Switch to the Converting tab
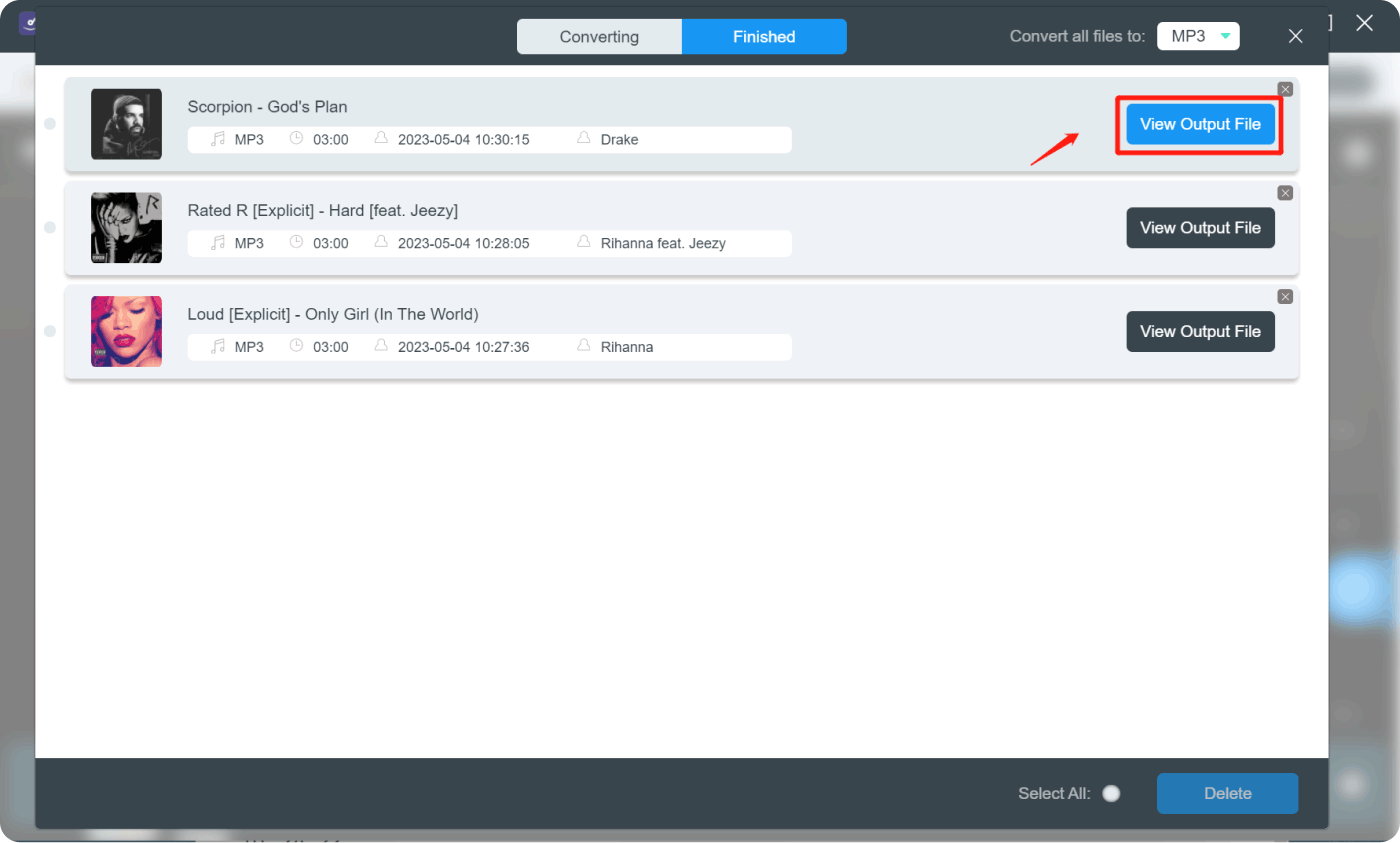This screenshot has width=1400, height=843. 599,37
